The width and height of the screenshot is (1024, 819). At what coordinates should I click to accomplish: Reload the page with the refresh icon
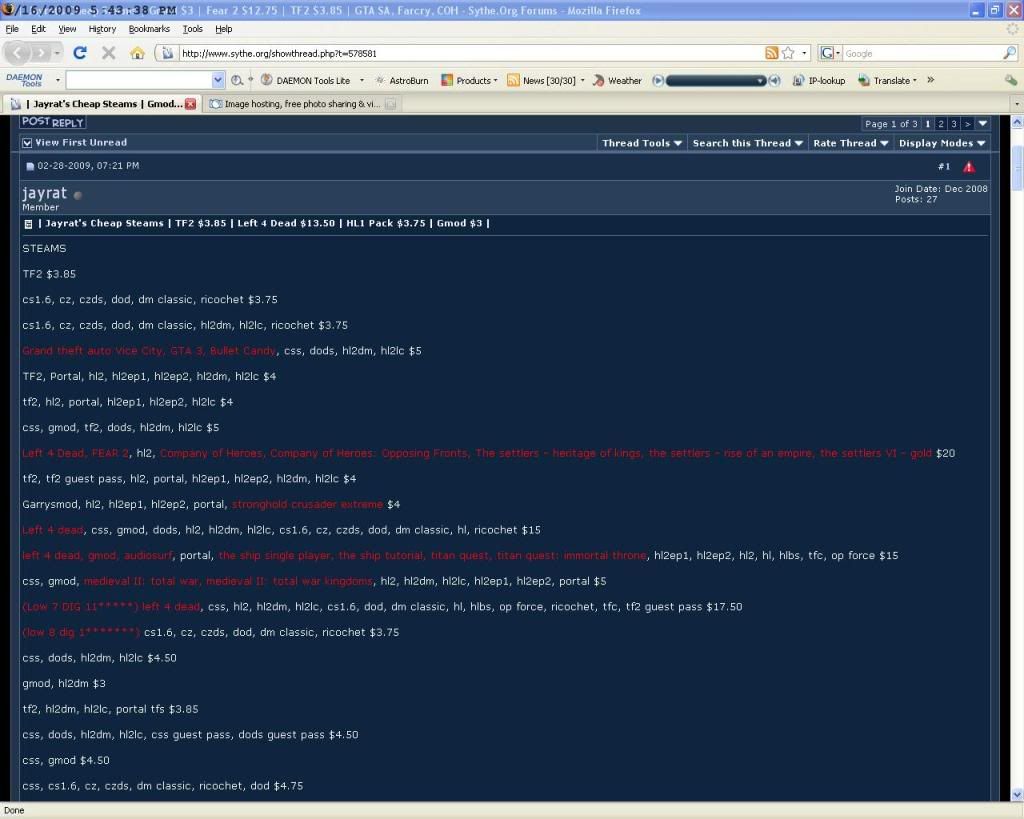pos(80,53)
